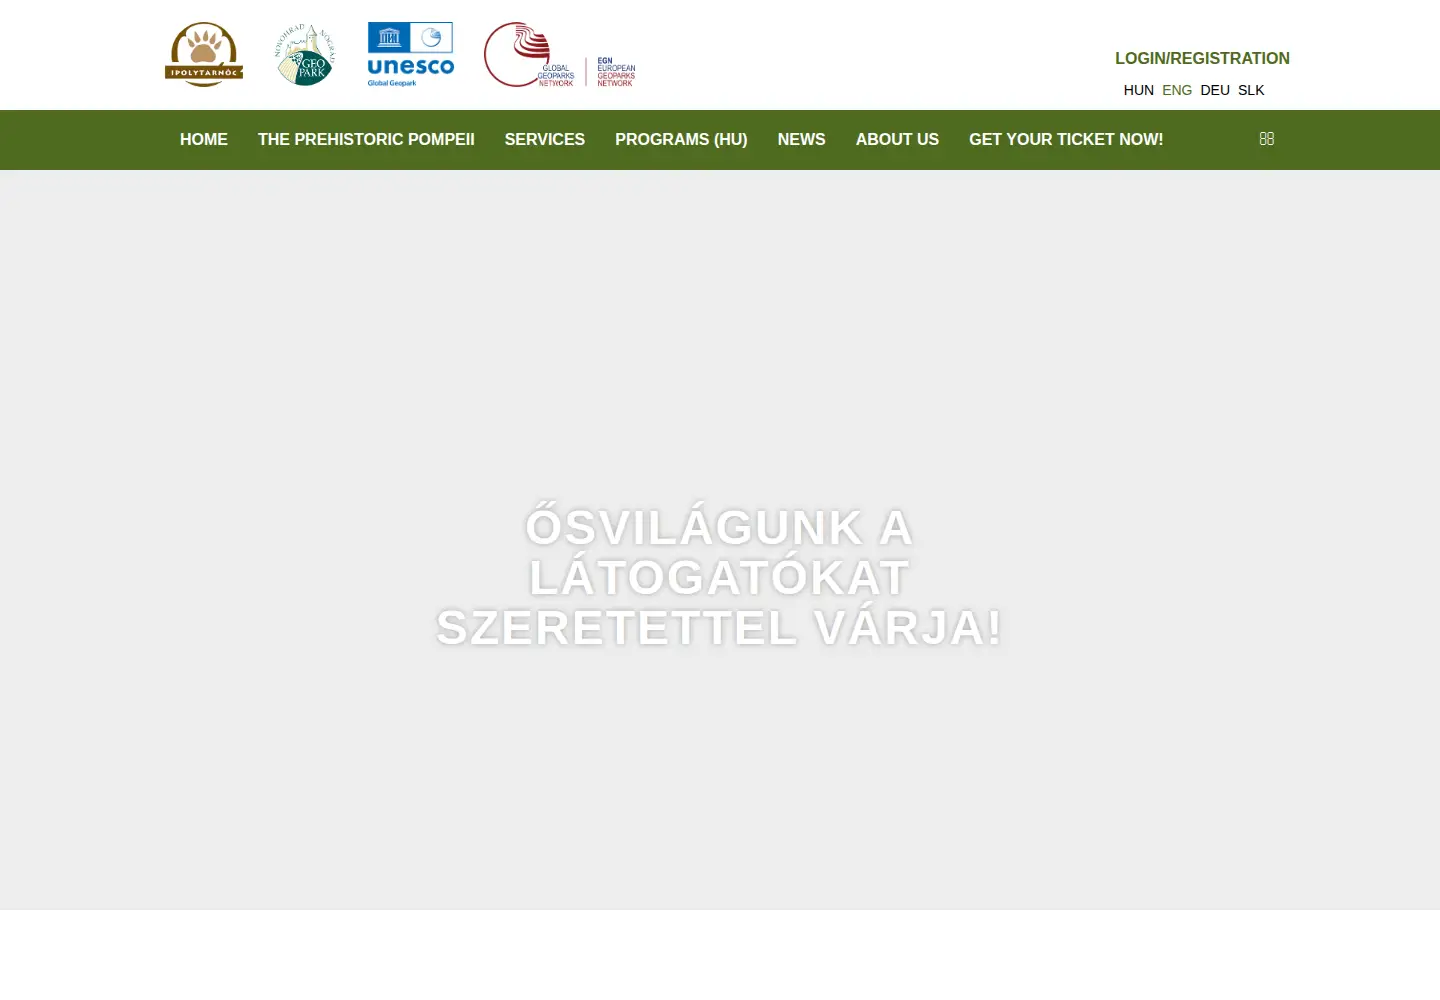Click the EGN European Geoparks Network logo
The width and height of the screenshot is (1440, 1000).
(x=616, y=72)
